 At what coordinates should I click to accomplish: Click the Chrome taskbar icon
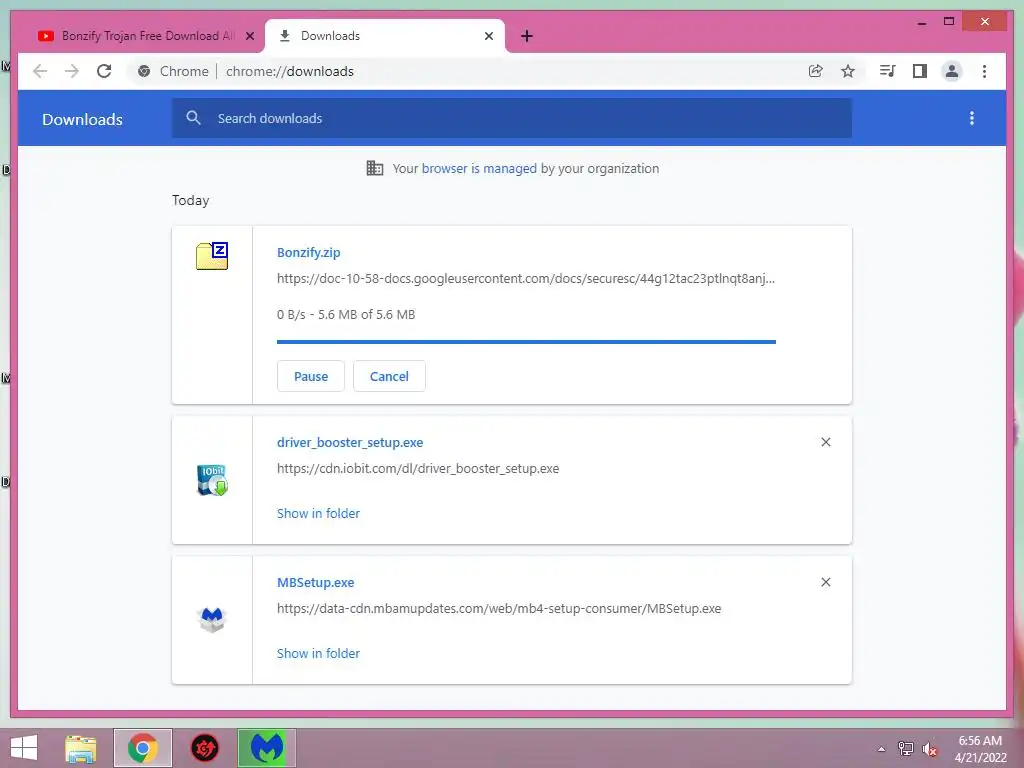pos(143,748)
